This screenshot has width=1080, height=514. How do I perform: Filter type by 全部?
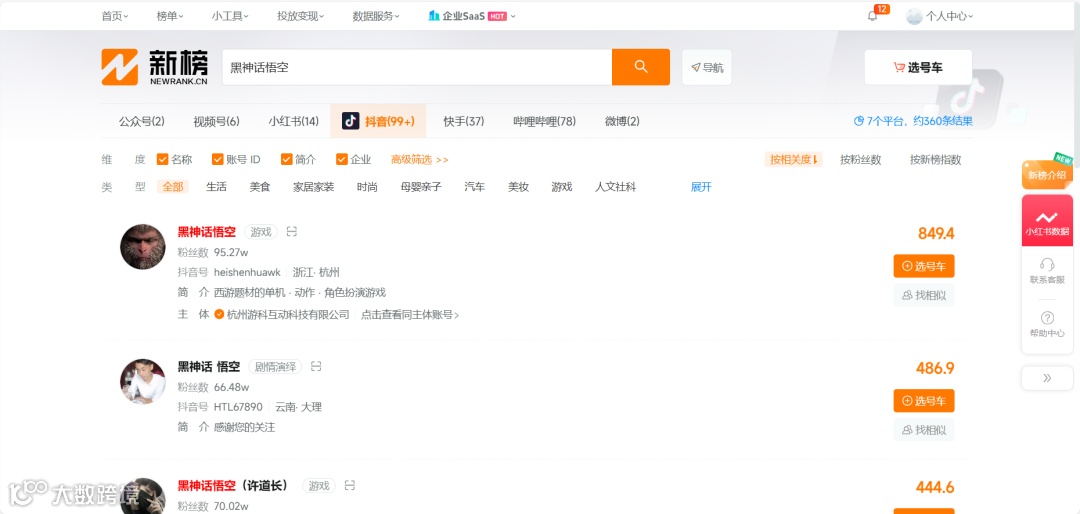pos(173,187)
